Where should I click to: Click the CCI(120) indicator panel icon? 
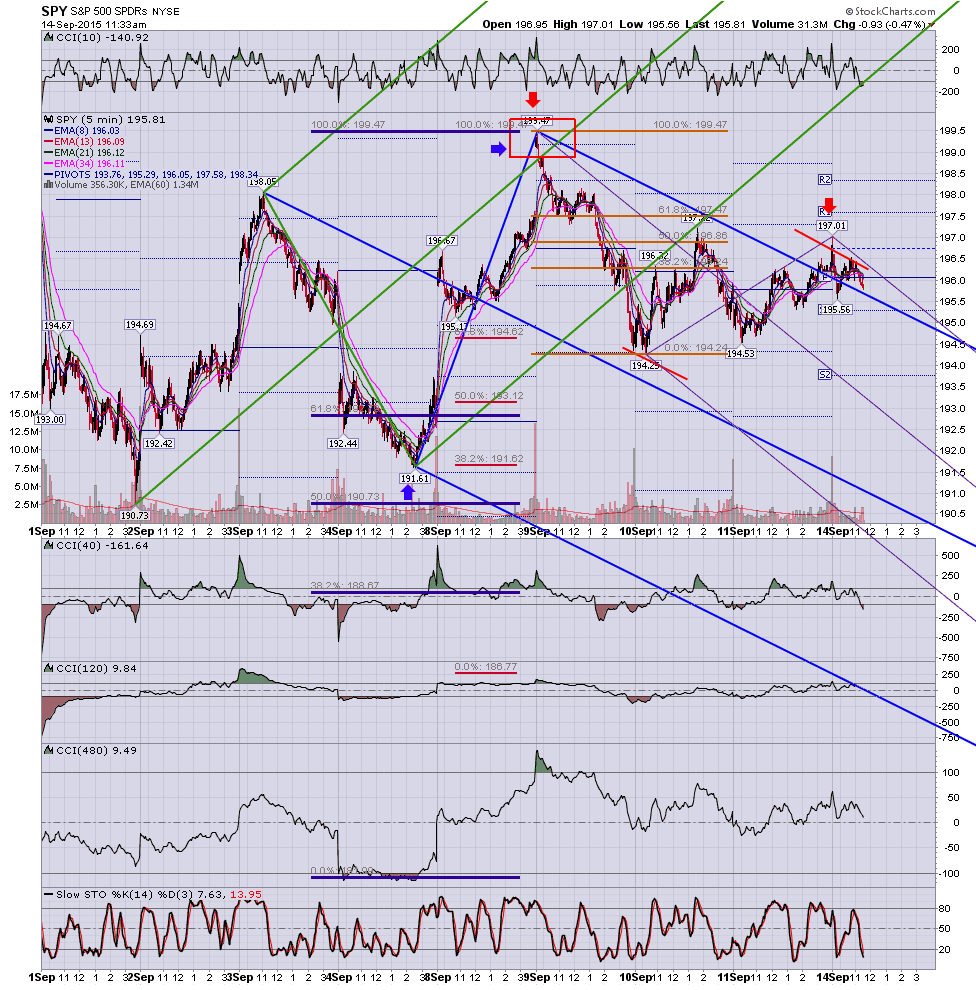coord(48,668)
